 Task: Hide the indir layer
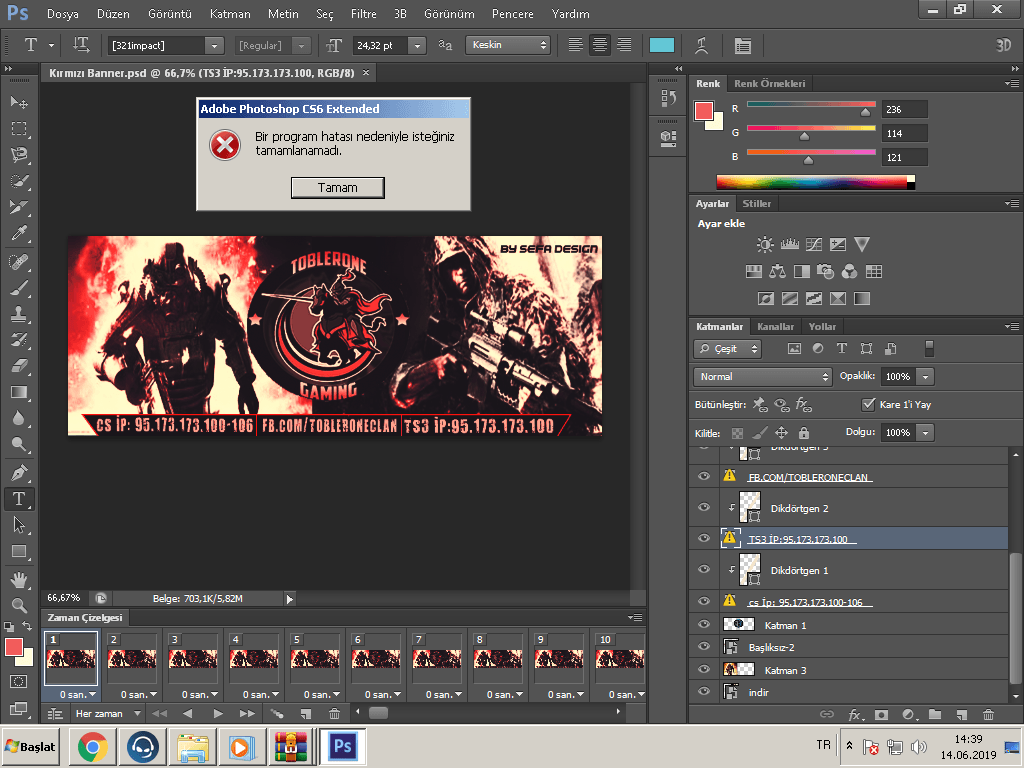click(x=703, y=692)
